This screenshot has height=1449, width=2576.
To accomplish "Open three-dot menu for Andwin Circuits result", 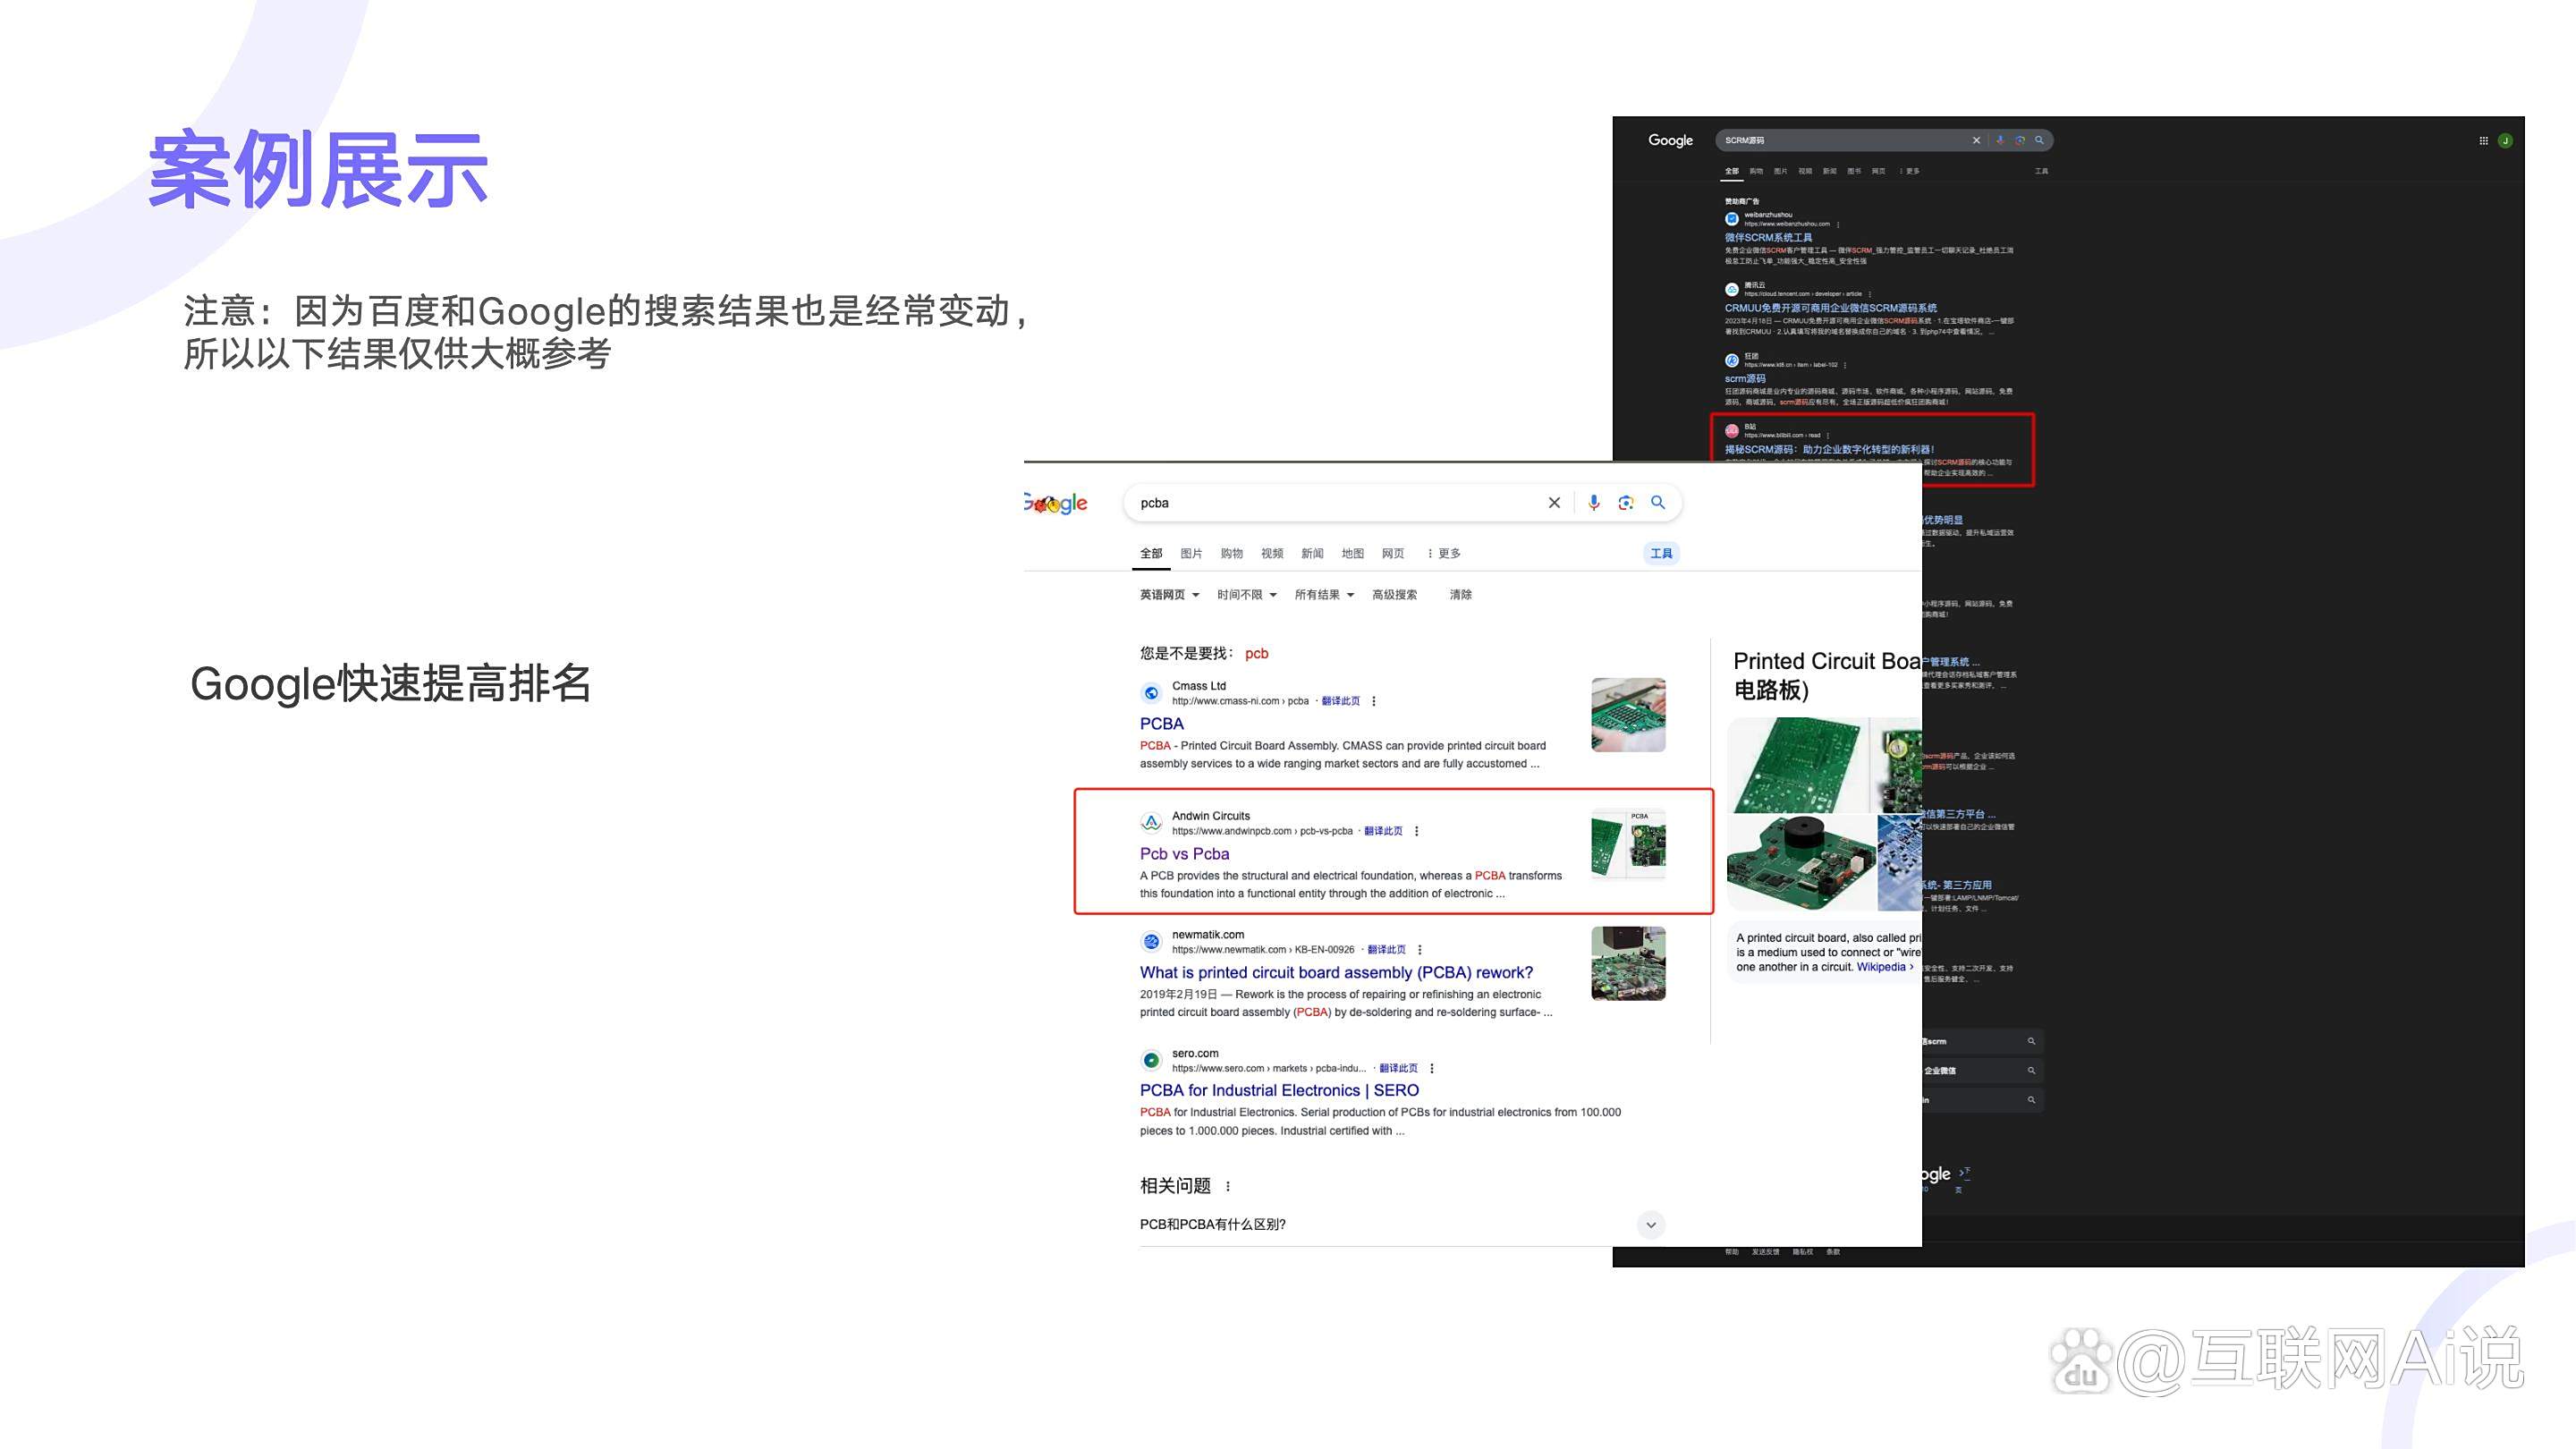I will coord(1417,831).
